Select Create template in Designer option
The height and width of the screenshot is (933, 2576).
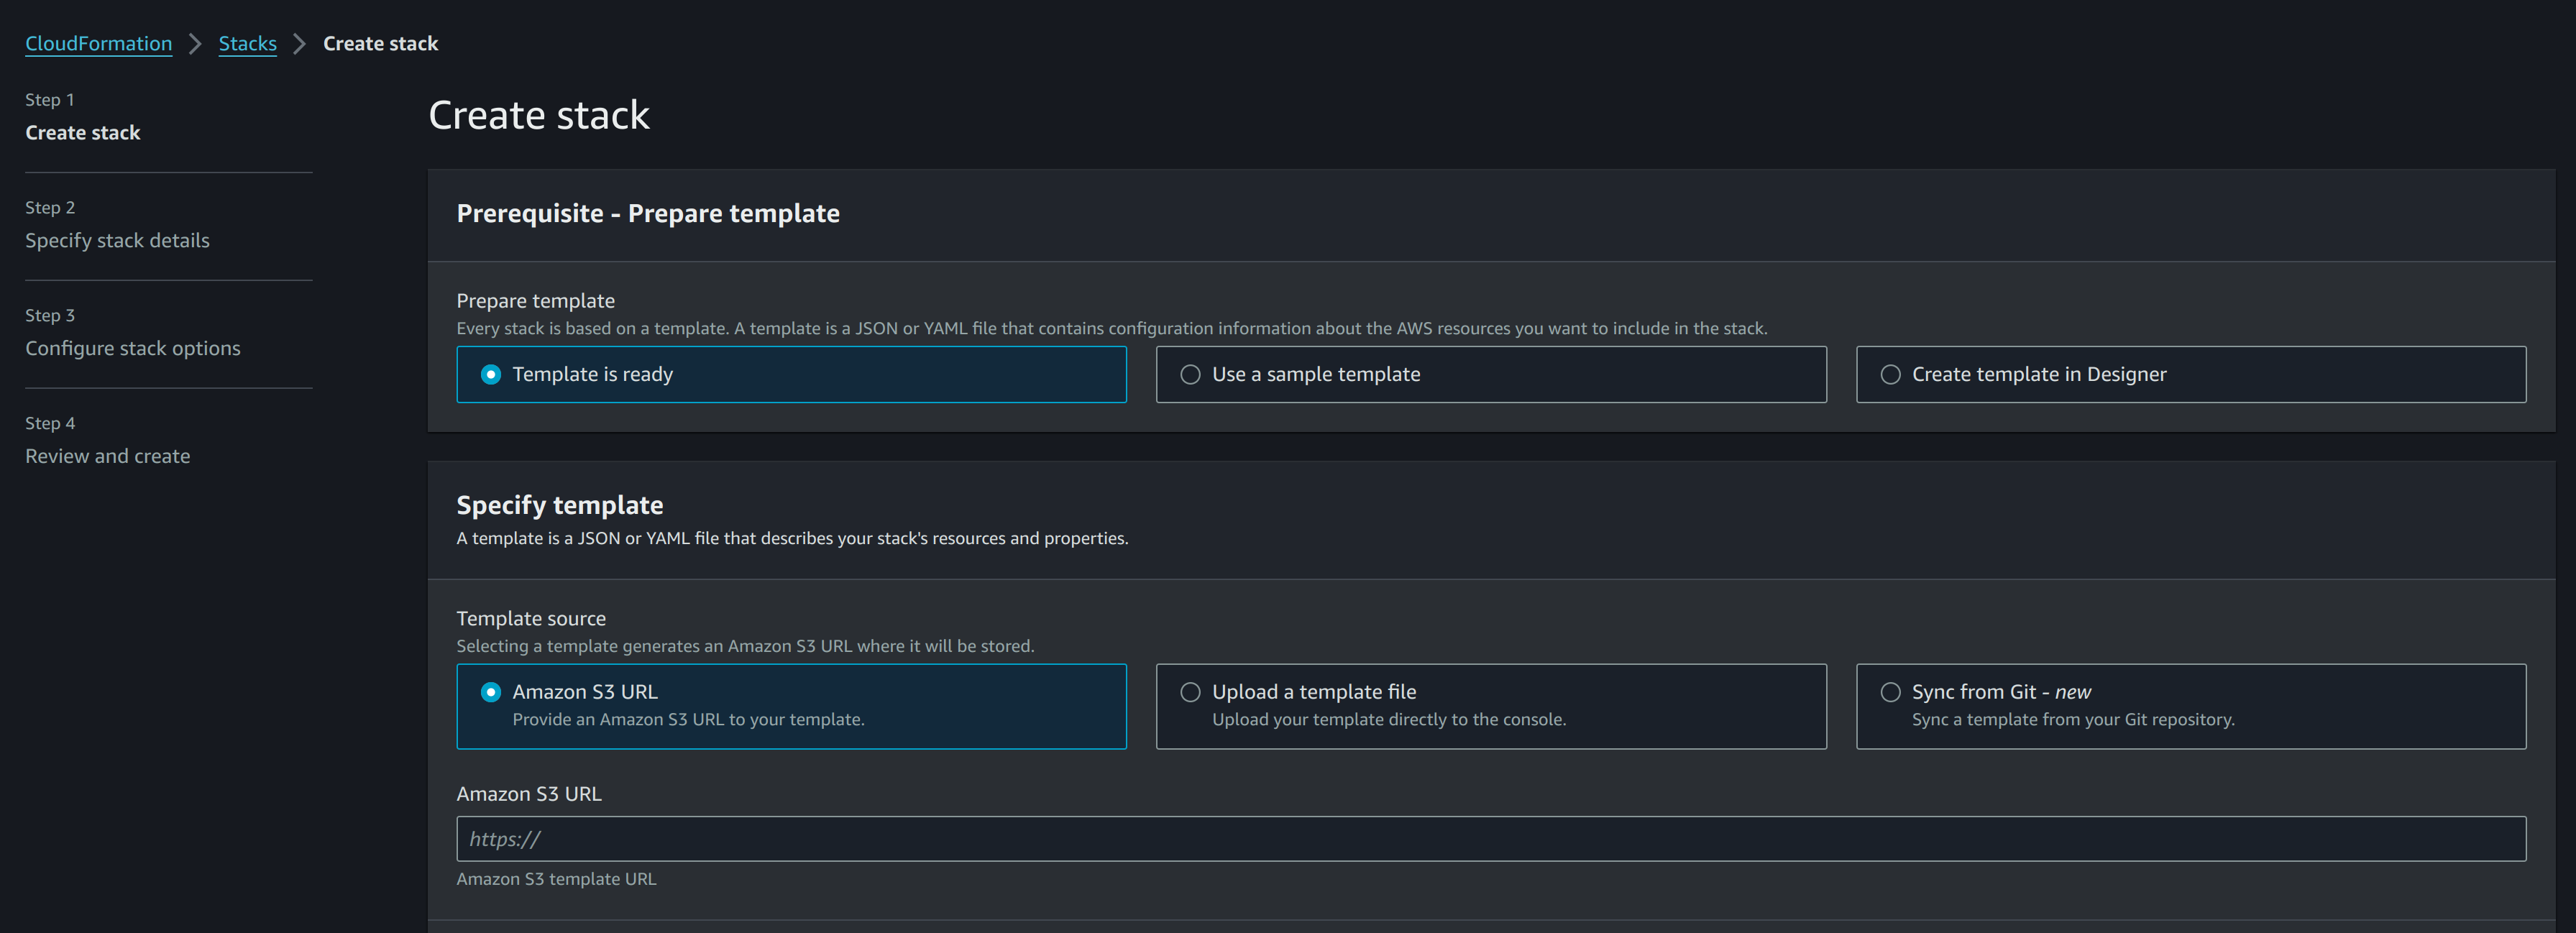coord(1890,374)
